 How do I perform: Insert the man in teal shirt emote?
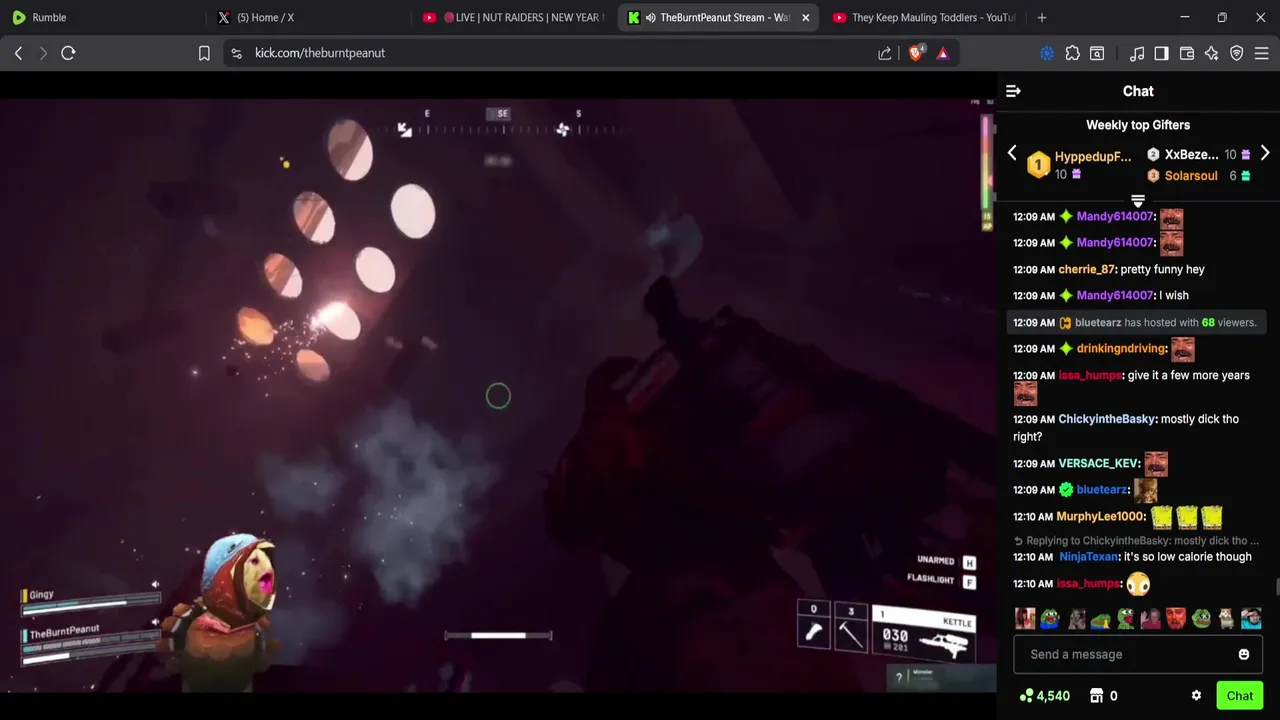1251,619
